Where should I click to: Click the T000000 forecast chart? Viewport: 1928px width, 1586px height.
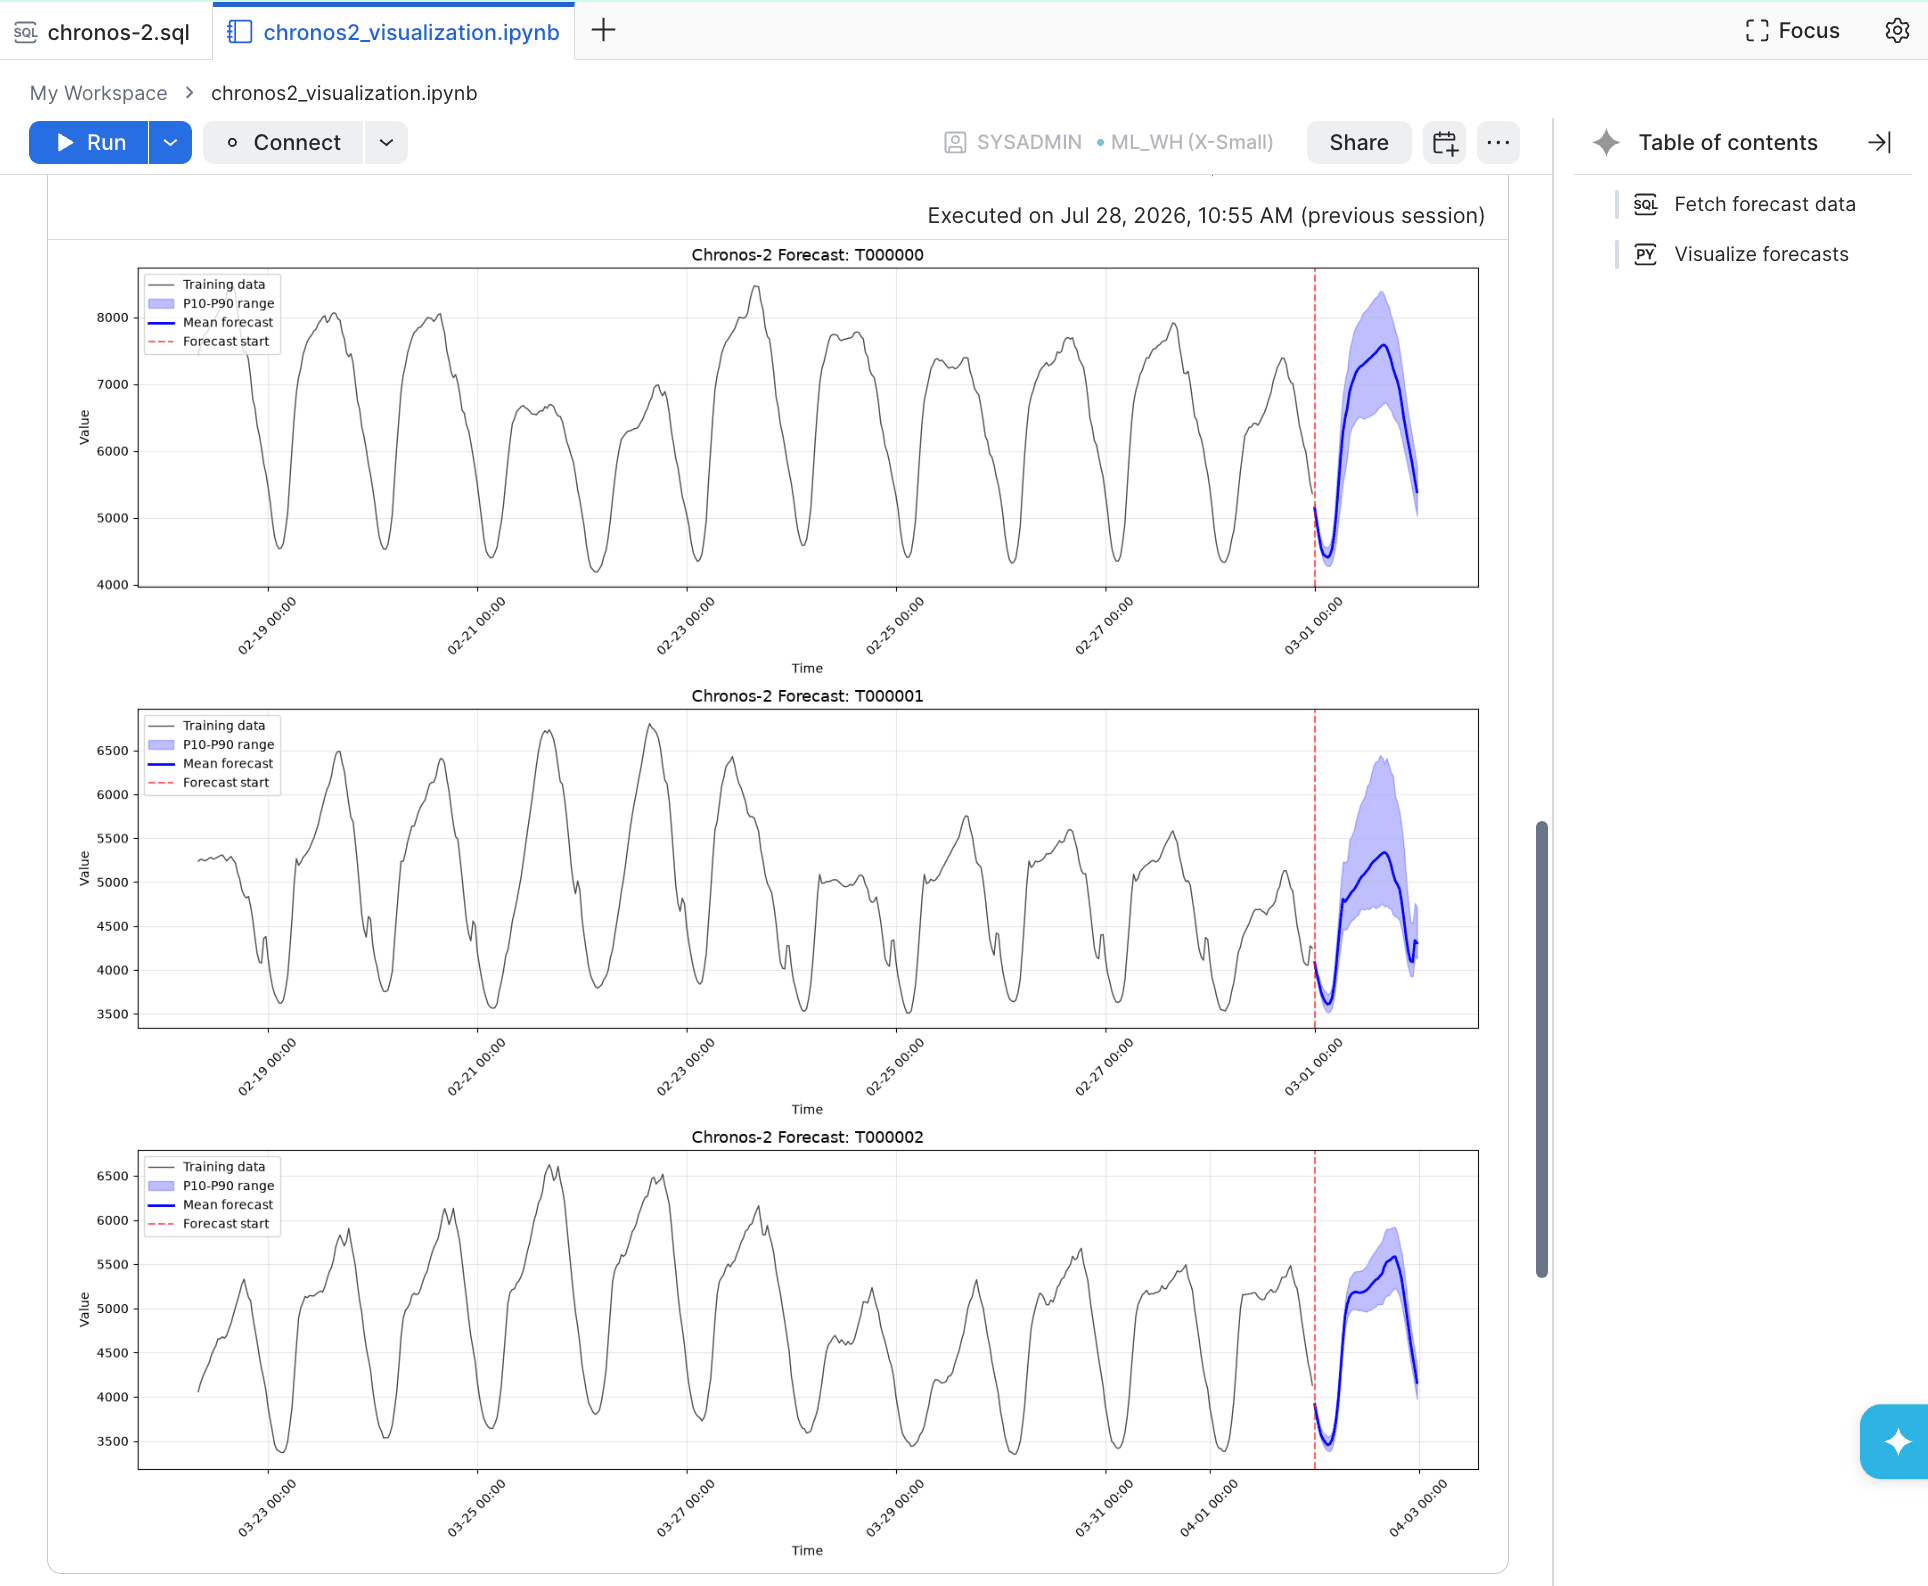tap(808, 427)
